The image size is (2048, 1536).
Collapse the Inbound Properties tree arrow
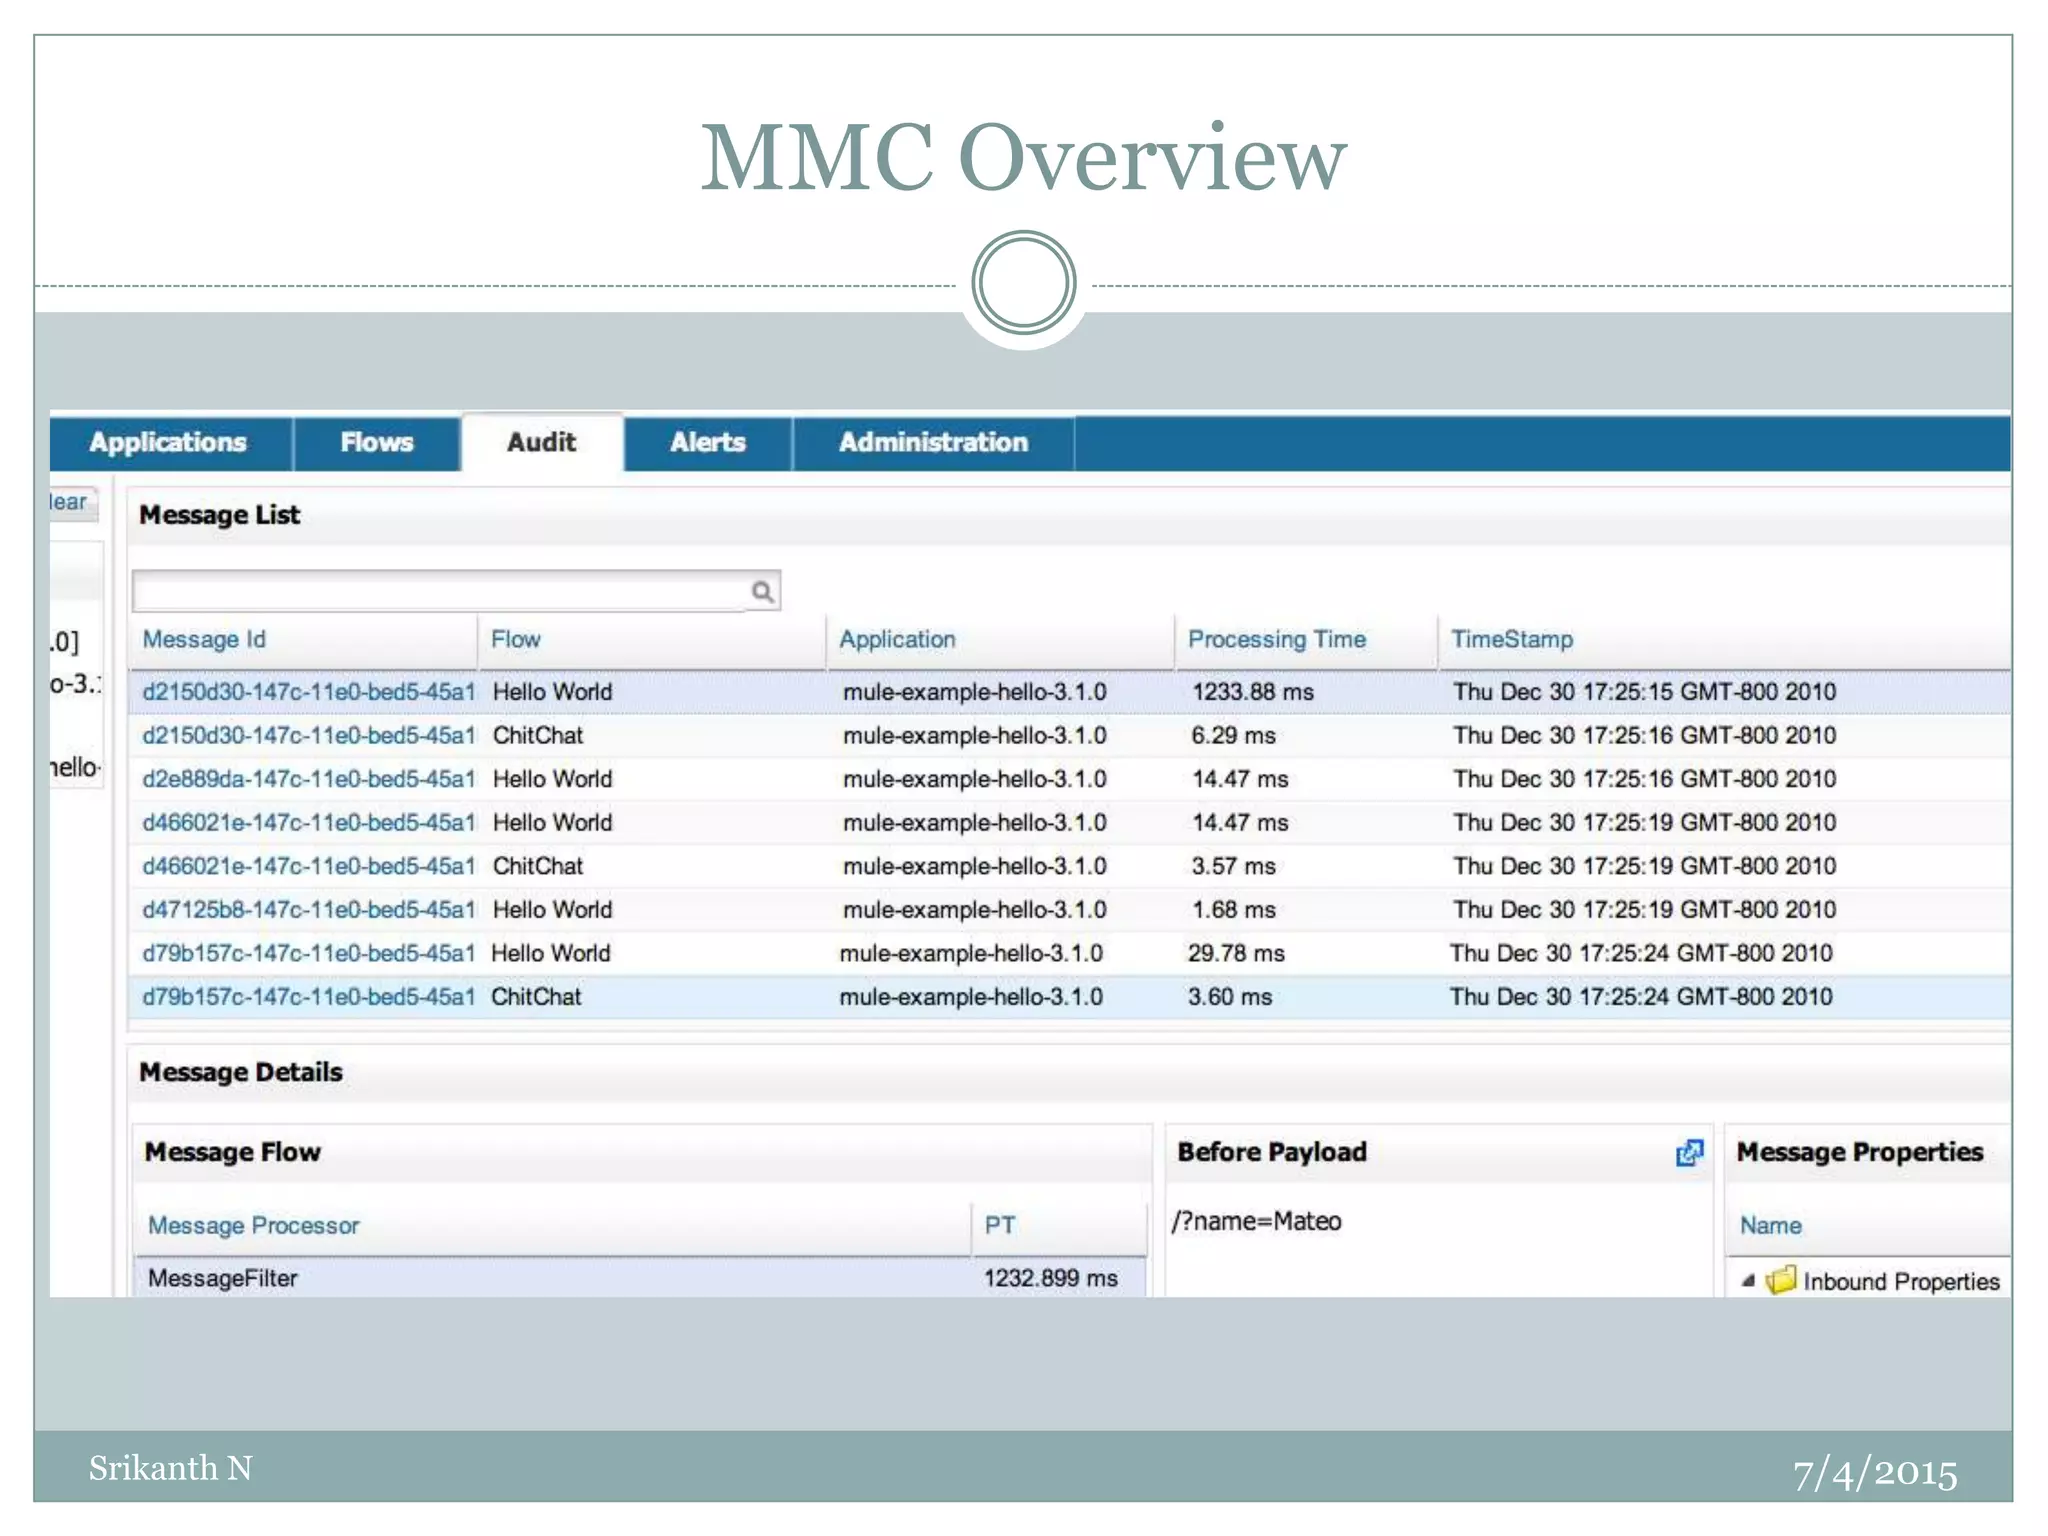[x=1748, y=1281]
